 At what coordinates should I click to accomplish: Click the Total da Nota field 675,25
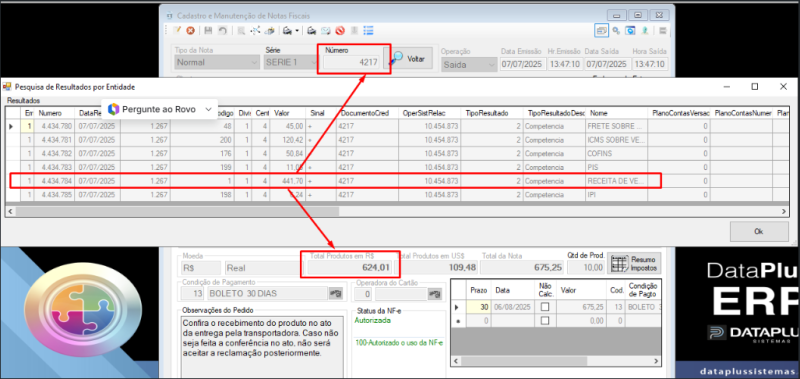coord(521,267)
